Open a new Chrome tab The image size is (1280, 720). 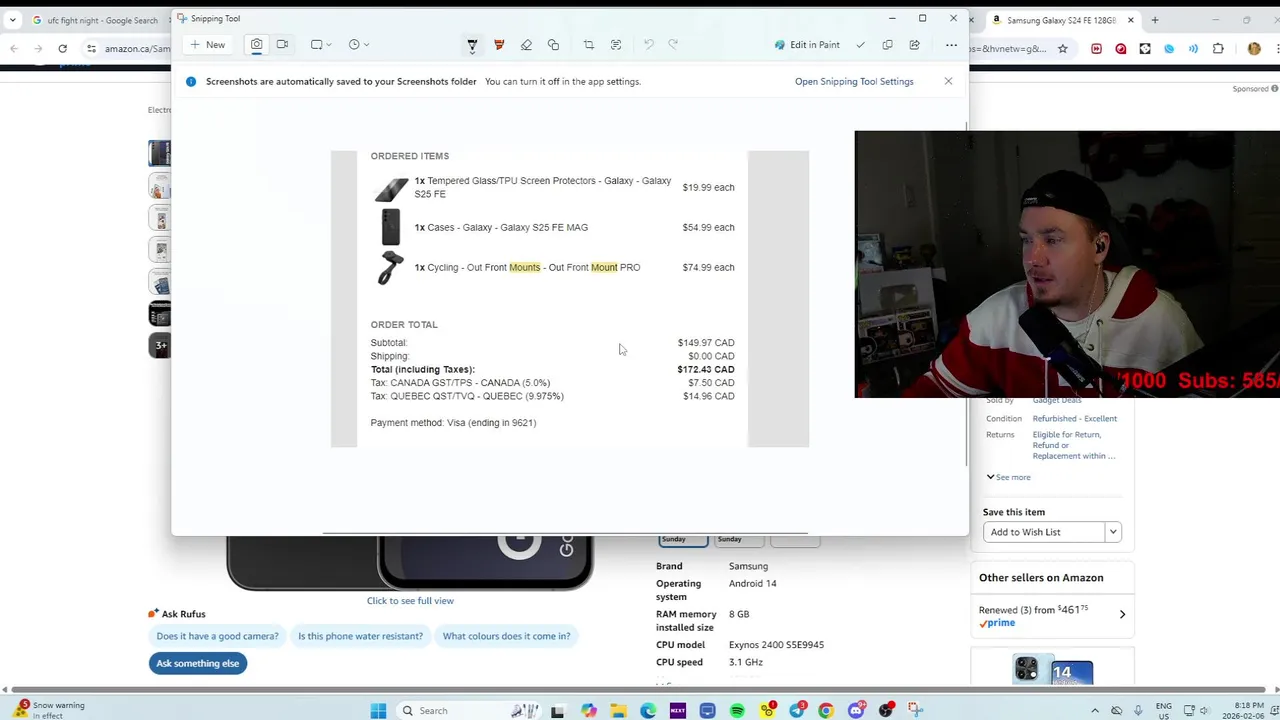tap(1154, 20)
